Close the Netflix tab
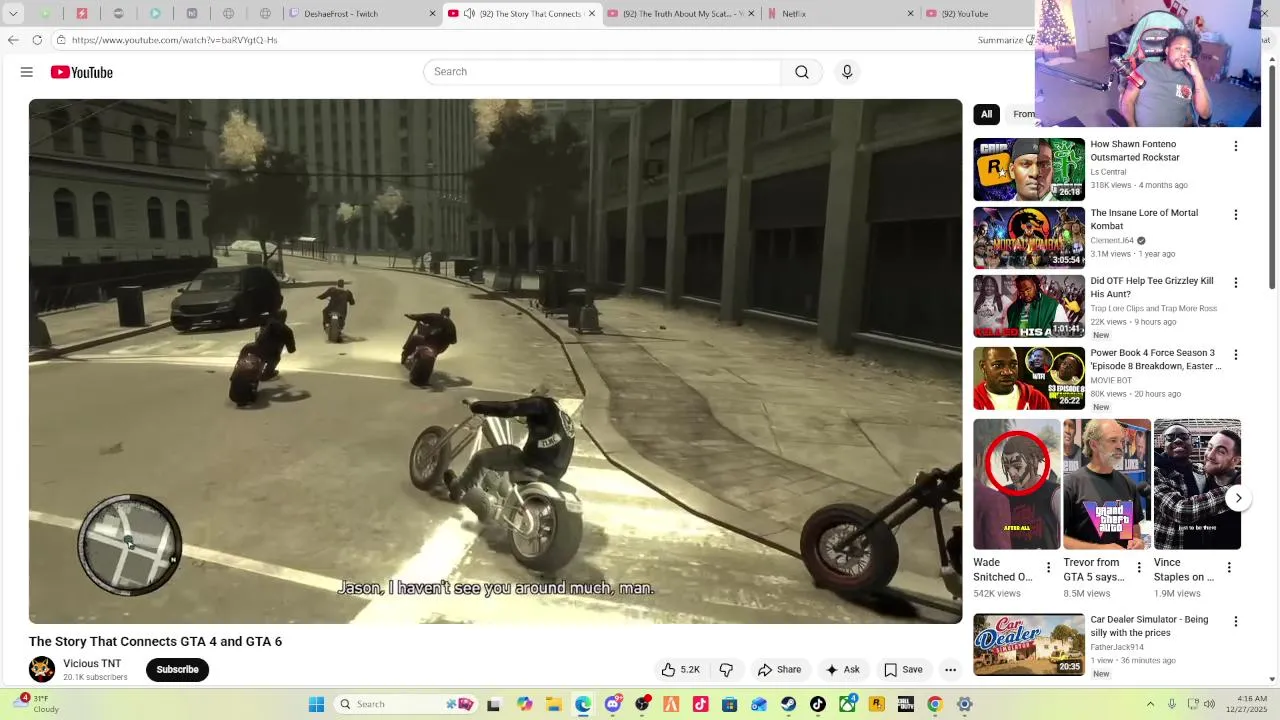 910,14
